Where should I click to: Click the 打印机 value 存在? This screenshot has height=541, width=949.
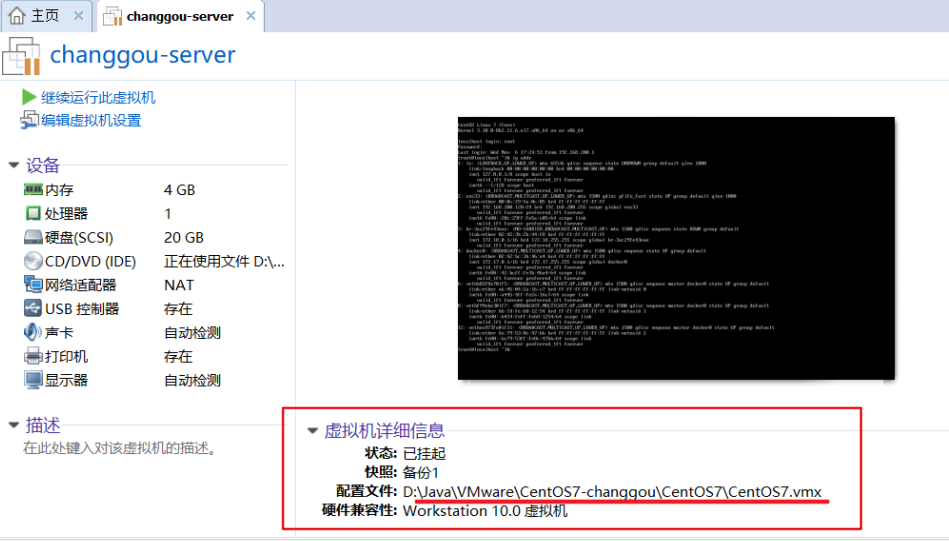click(x=178, y=356)
